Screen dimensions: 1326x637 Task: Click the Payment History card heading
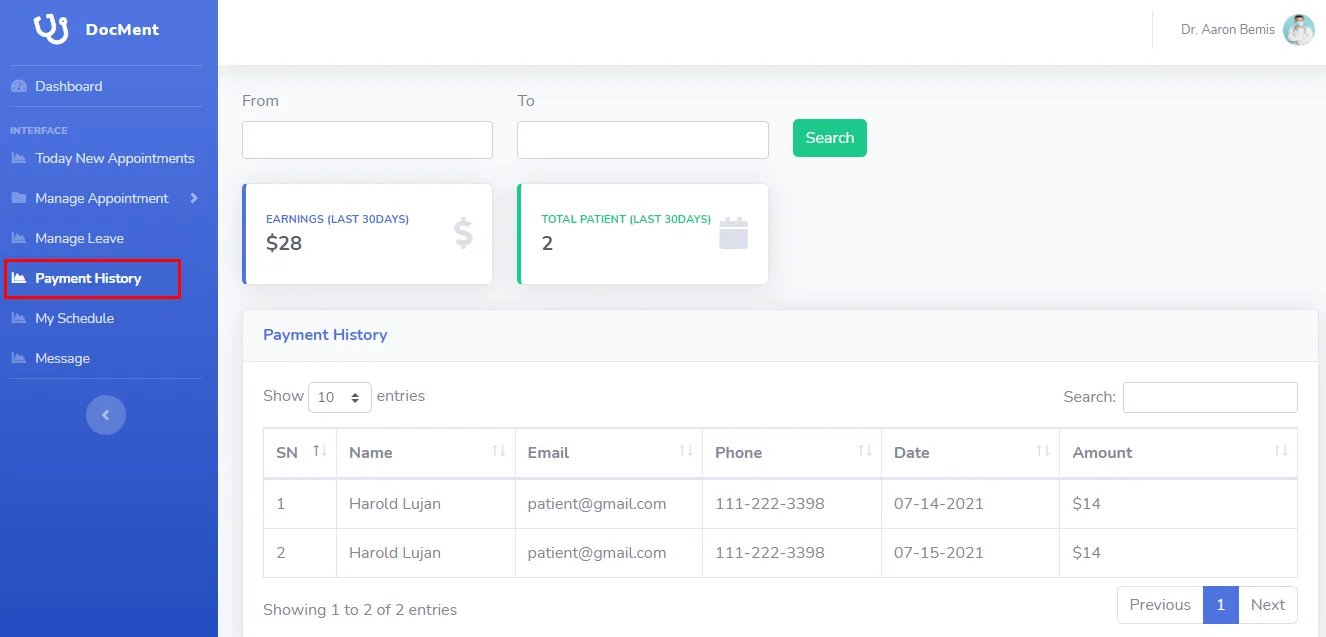(x=325, y=335)
